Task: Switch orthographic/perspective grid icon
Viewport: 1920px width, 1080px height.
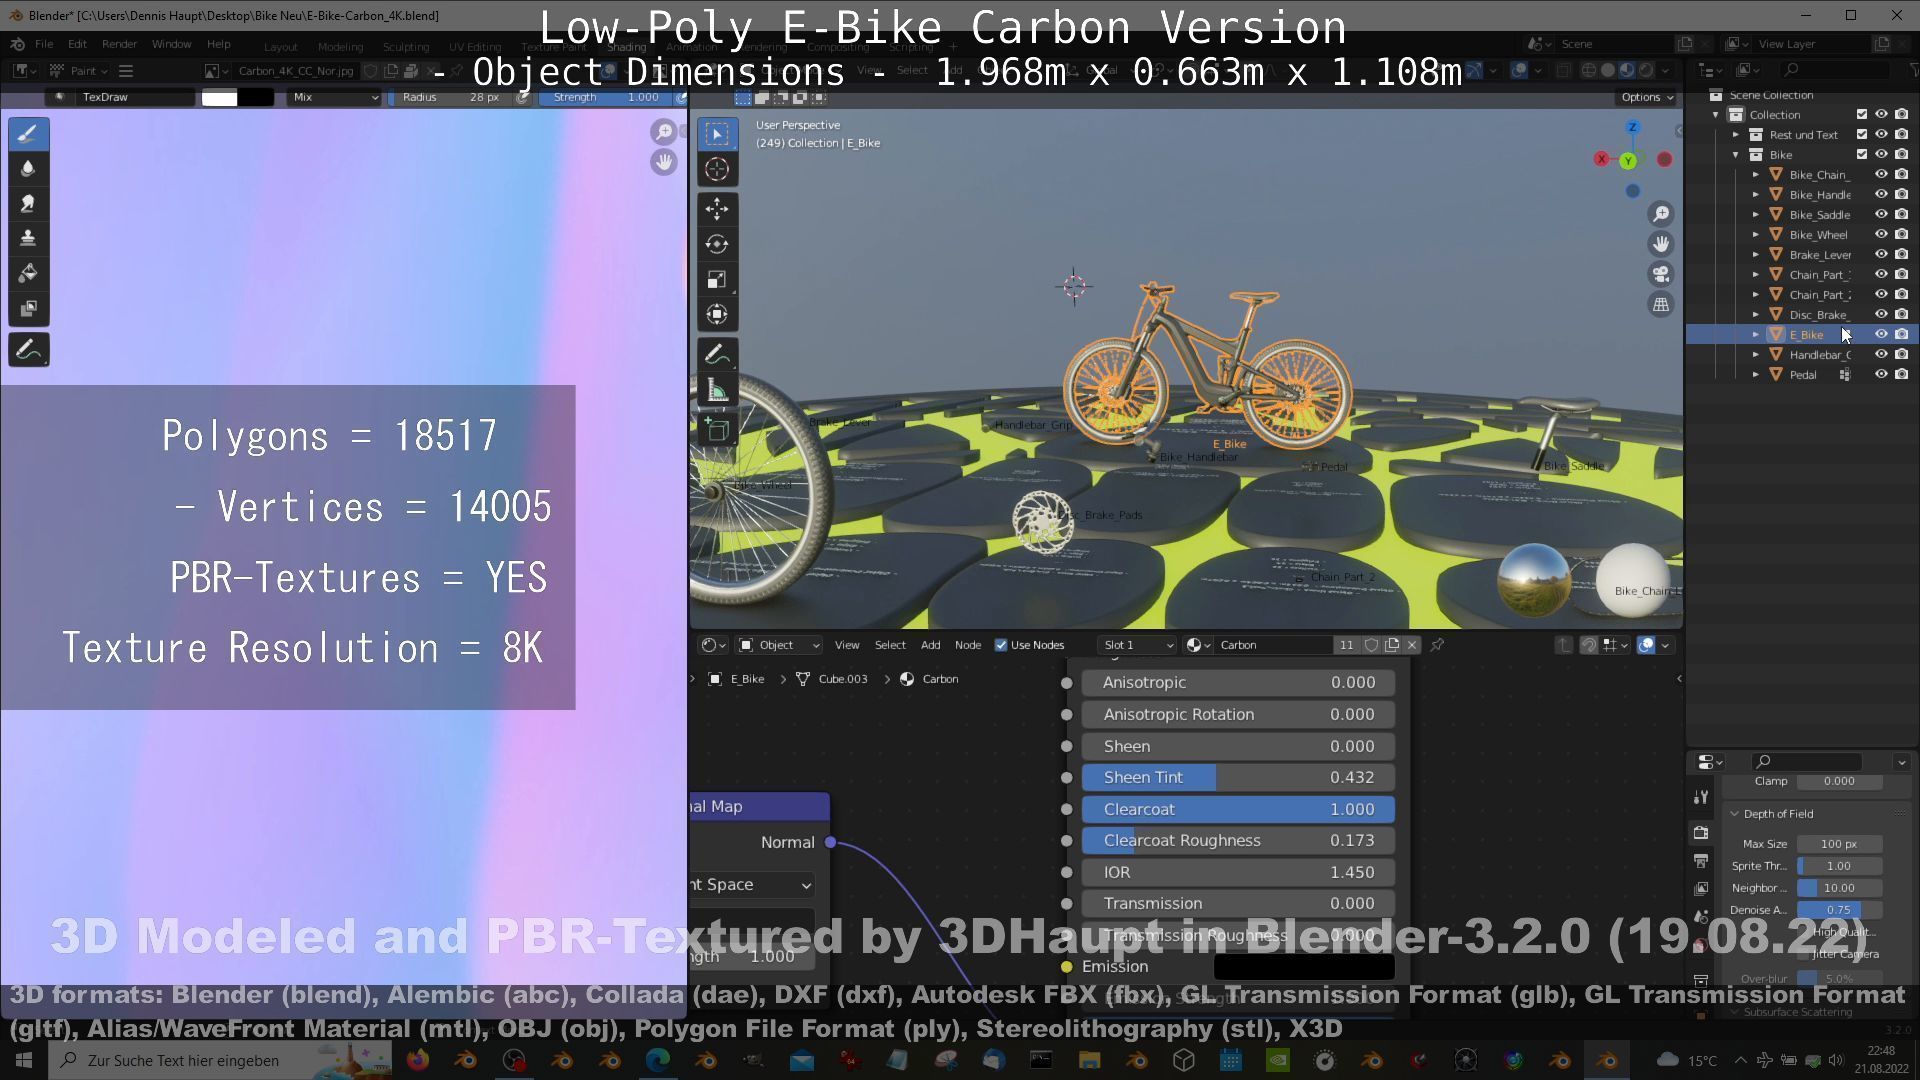Action: (x=1661, y=304)
